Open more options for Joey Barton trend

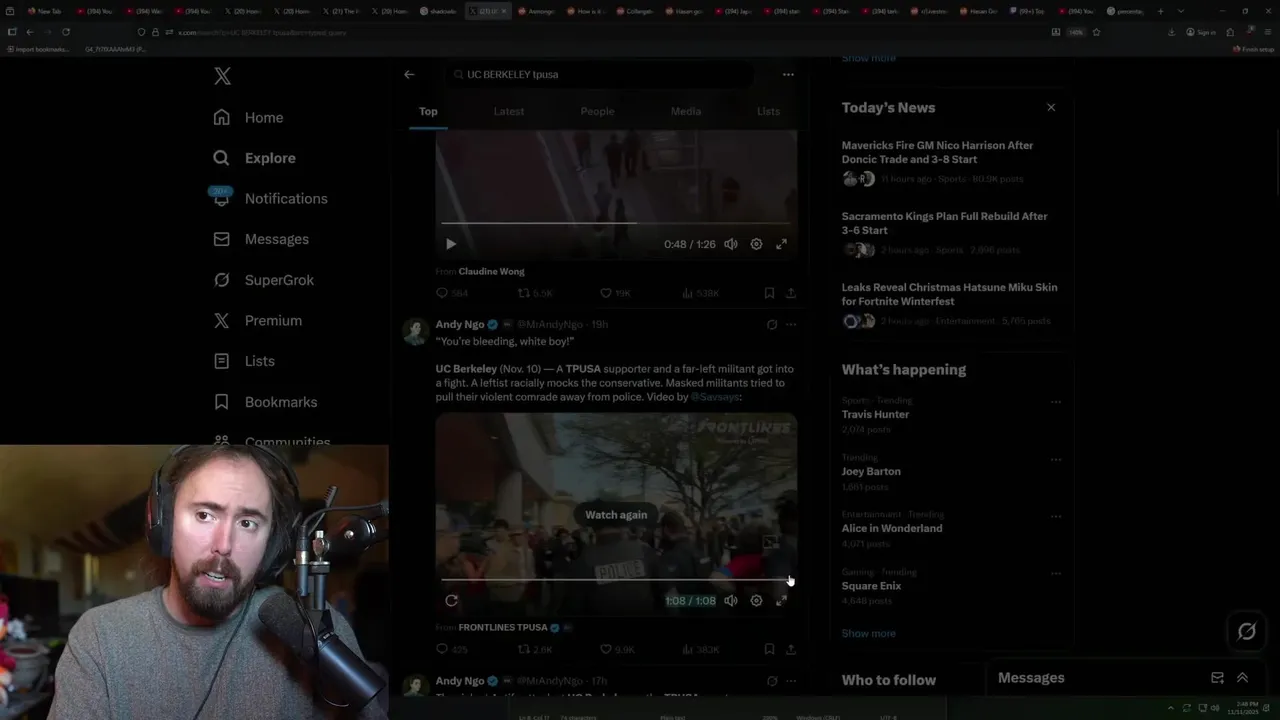pyautogui.click(x=1055, y=459)
